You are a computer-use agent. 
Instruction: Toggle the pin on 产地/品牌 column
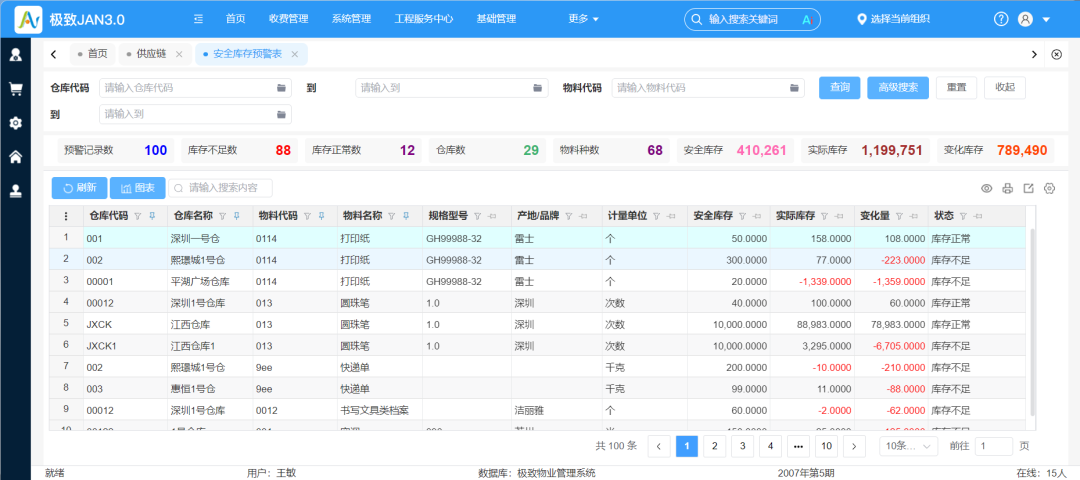click(x=583, y=216)
